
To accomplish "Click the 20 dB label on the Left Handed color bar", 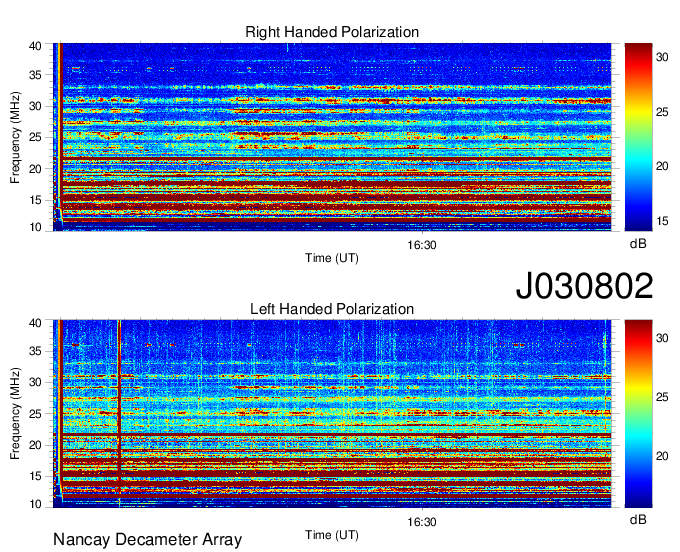I will click(x=662, y=456).
